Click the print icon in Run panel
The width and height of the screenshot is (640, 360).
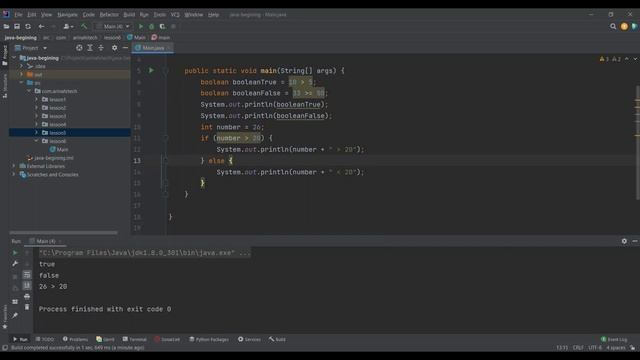tap(27, 296)
